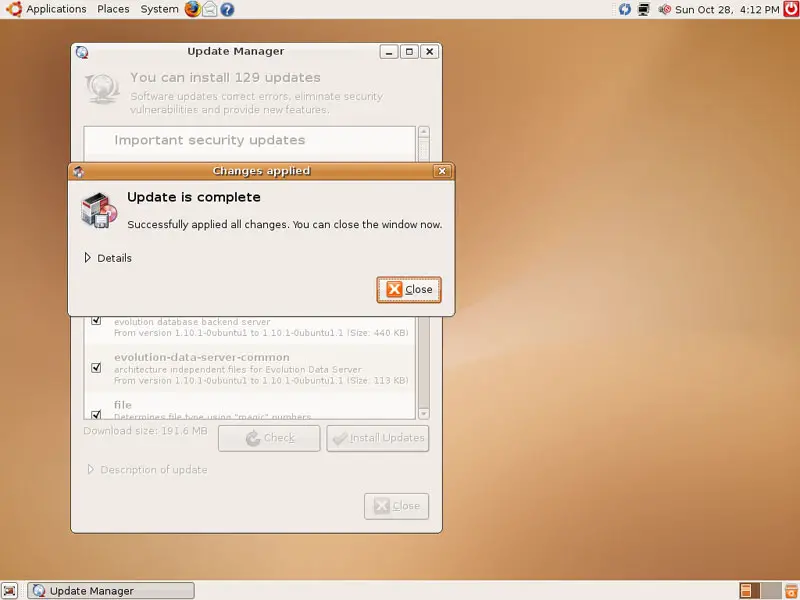Click the Update Manager taskbar button
The height and width of the screenshot is (600, 800).
click(110, 591)
